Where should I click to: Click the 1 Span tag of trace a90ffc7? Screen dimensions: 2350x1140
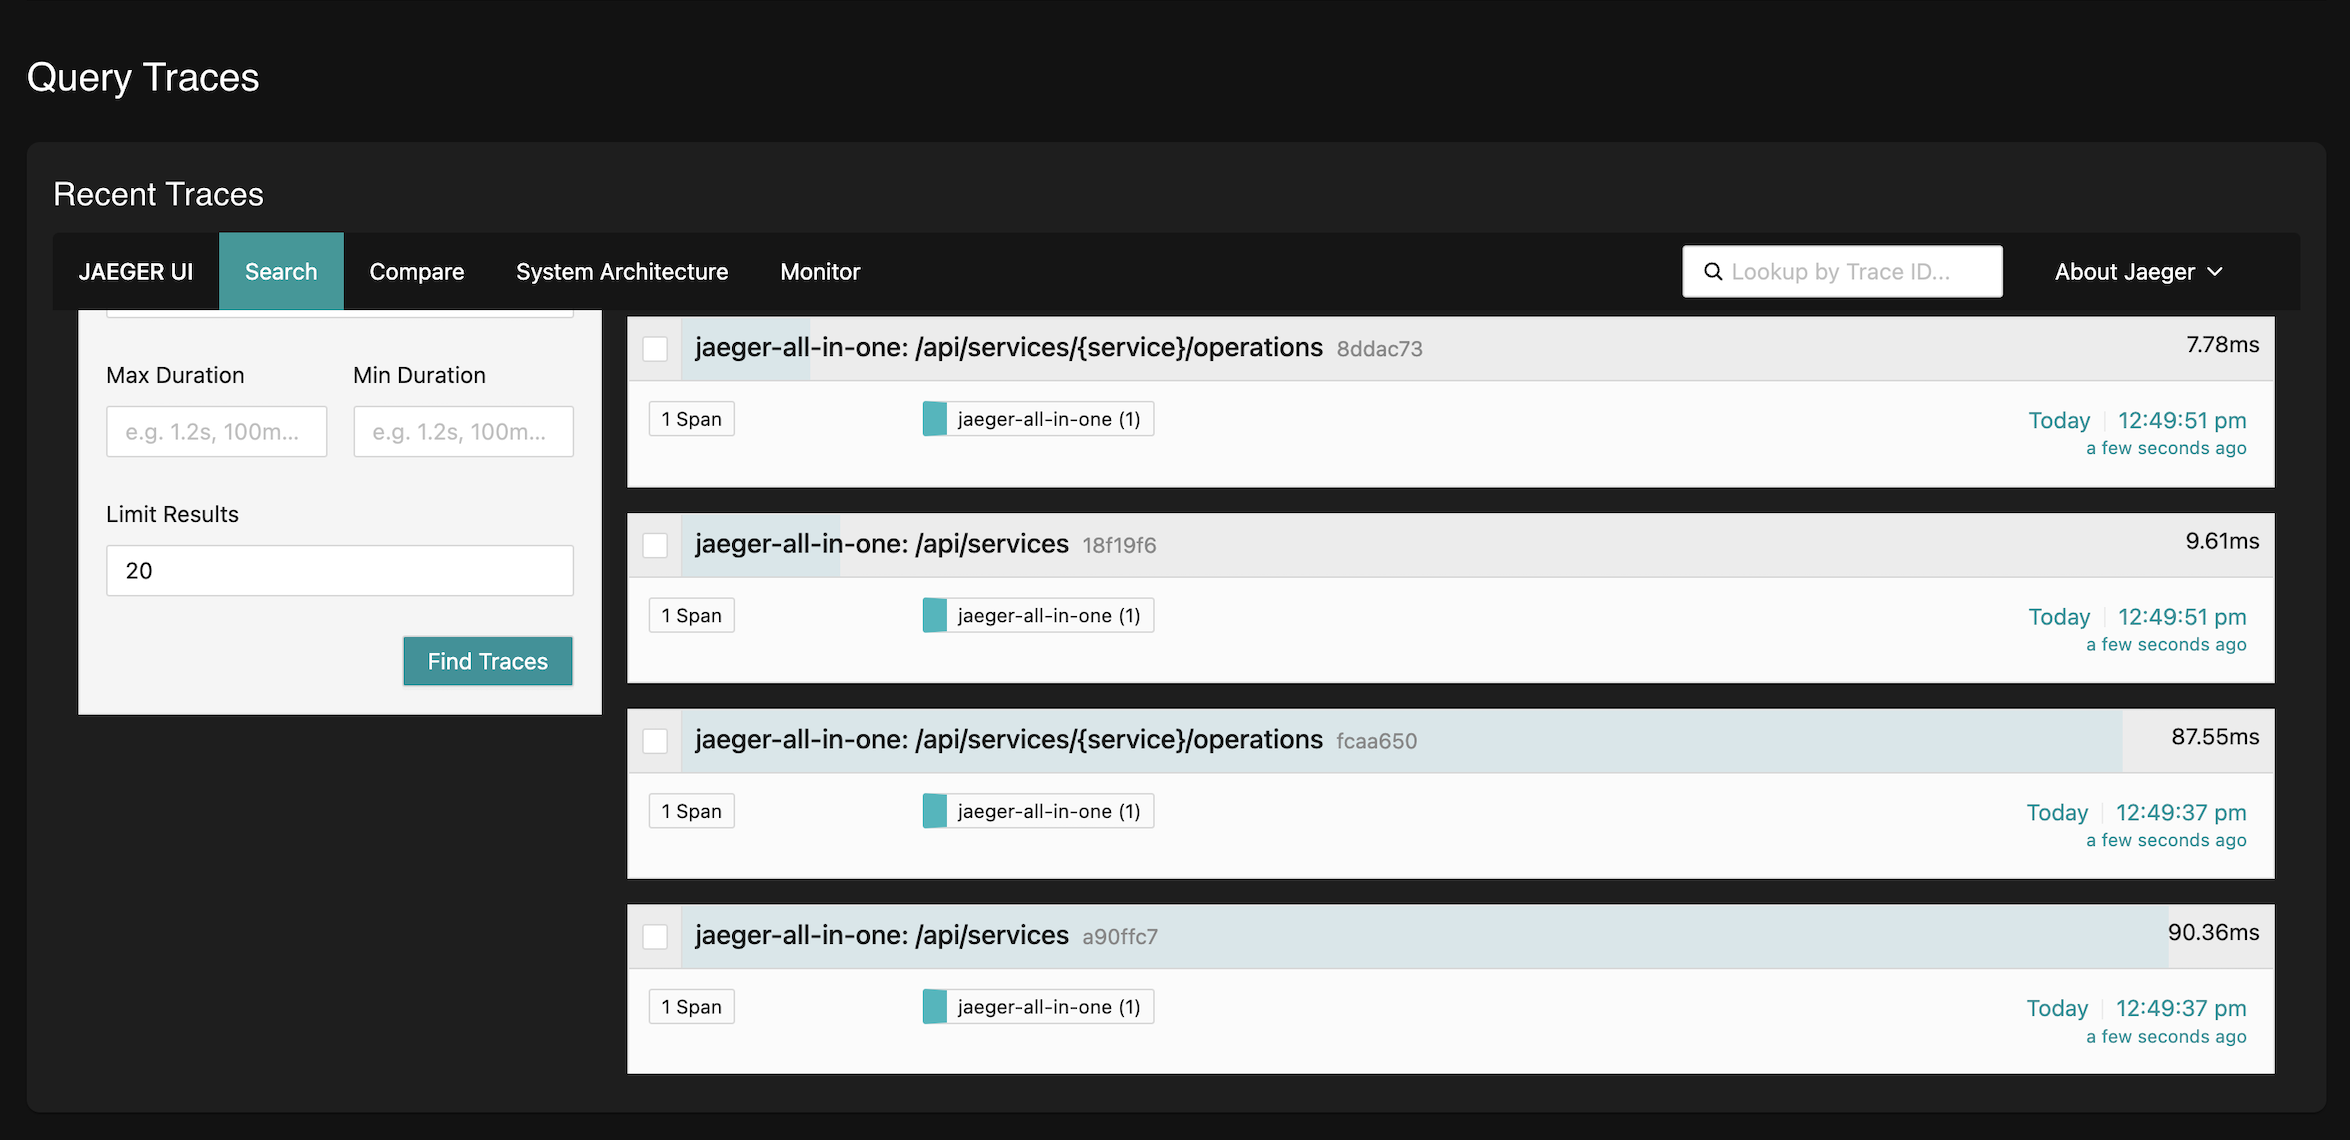pyautogui.click(x=692, y=1007)
